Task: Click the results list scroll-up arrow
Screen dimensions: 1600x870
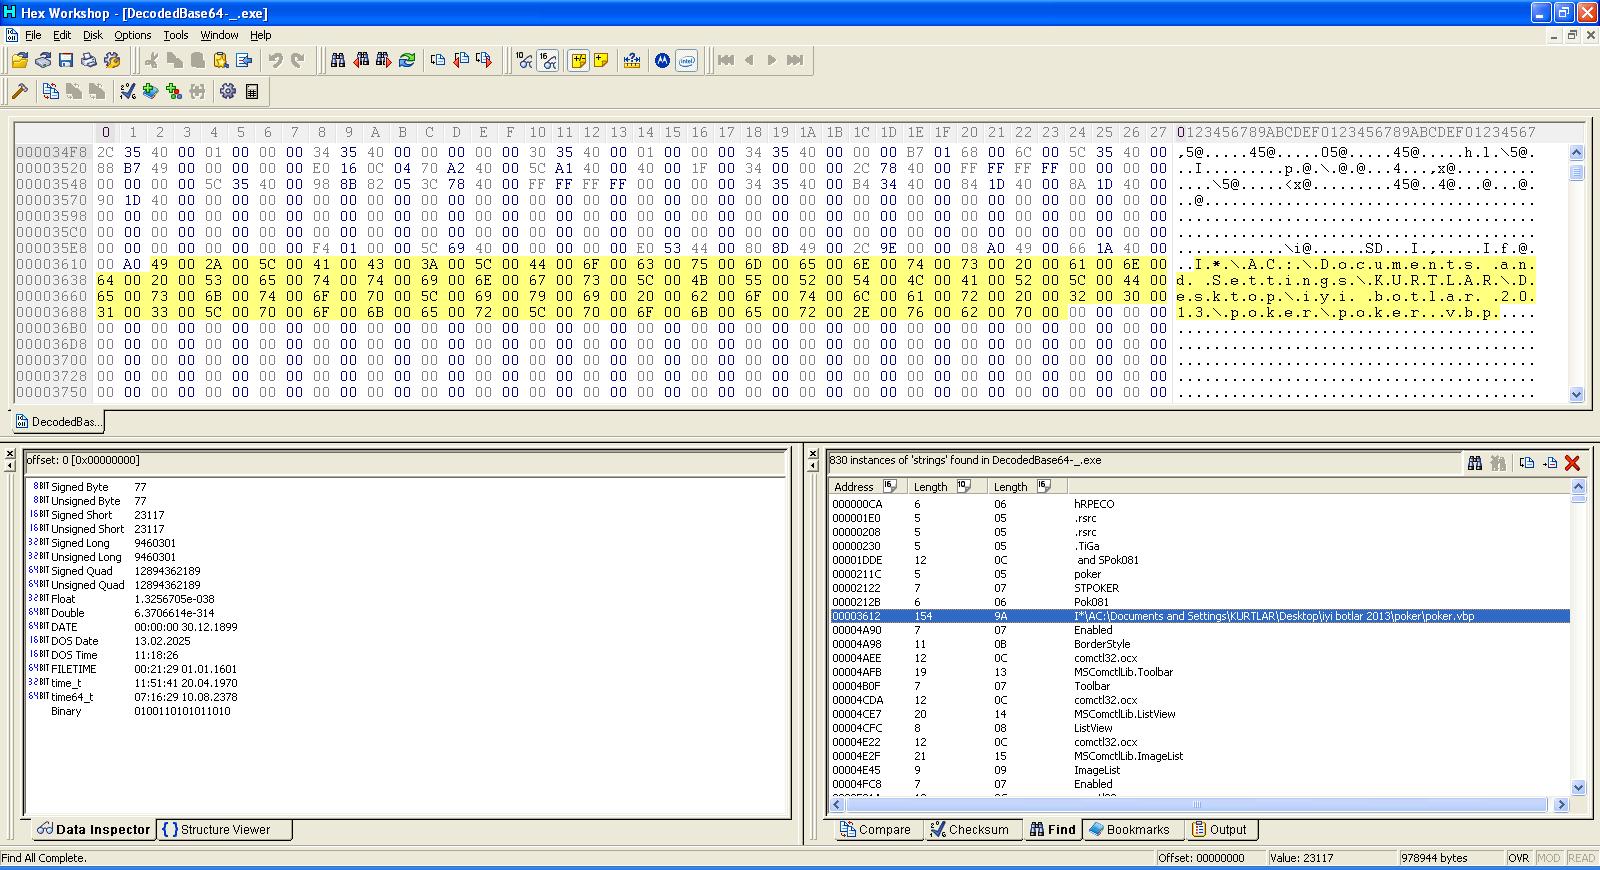Action: (x=1579, y=486)
